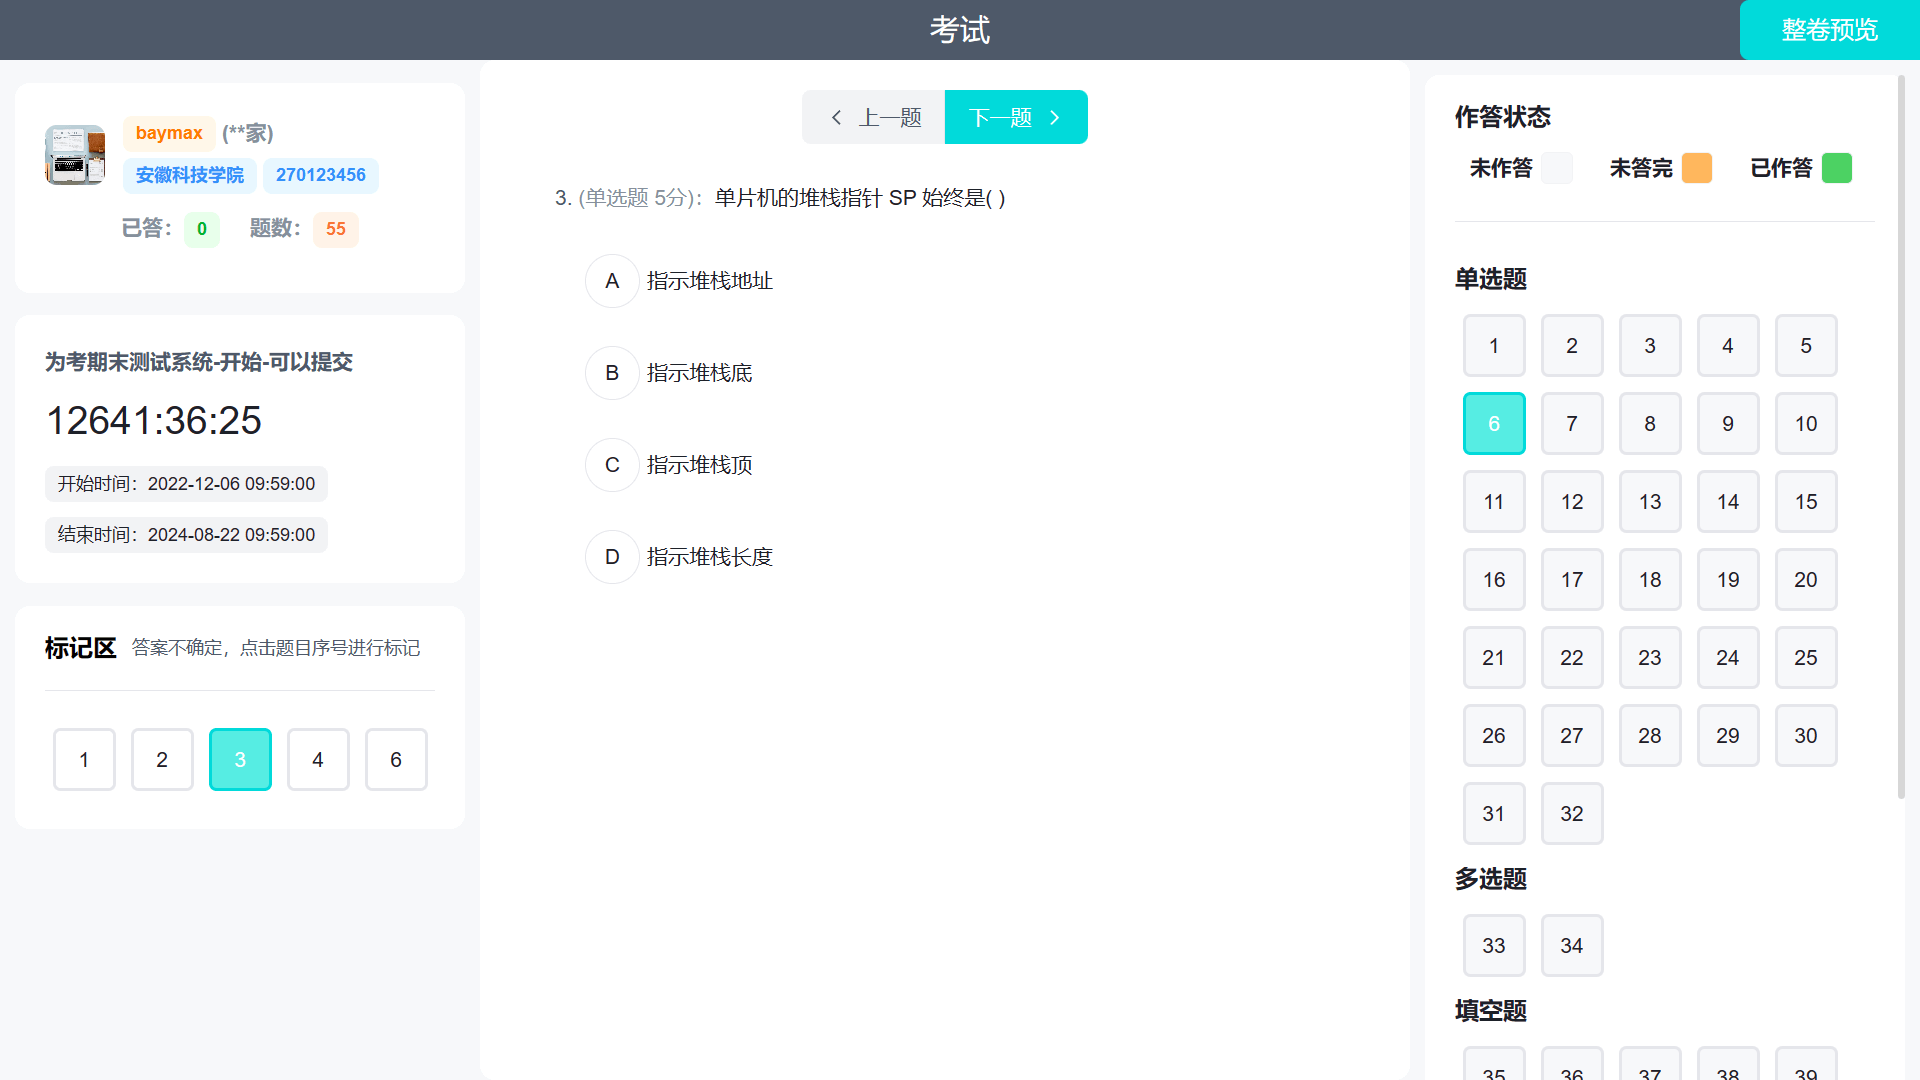Go to multiple-choice question 33

click(1494, 946)
